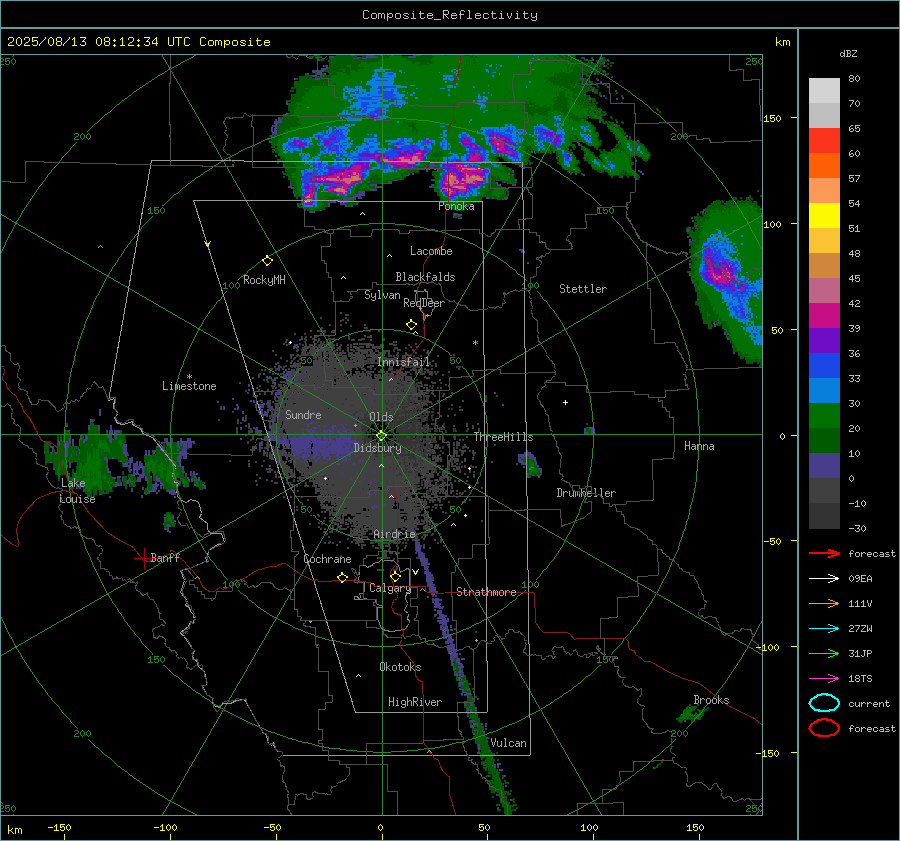900x841 pixels.
Task: Click the HighRiver town label
Action: pyautogui.click(x=415, y=702)
